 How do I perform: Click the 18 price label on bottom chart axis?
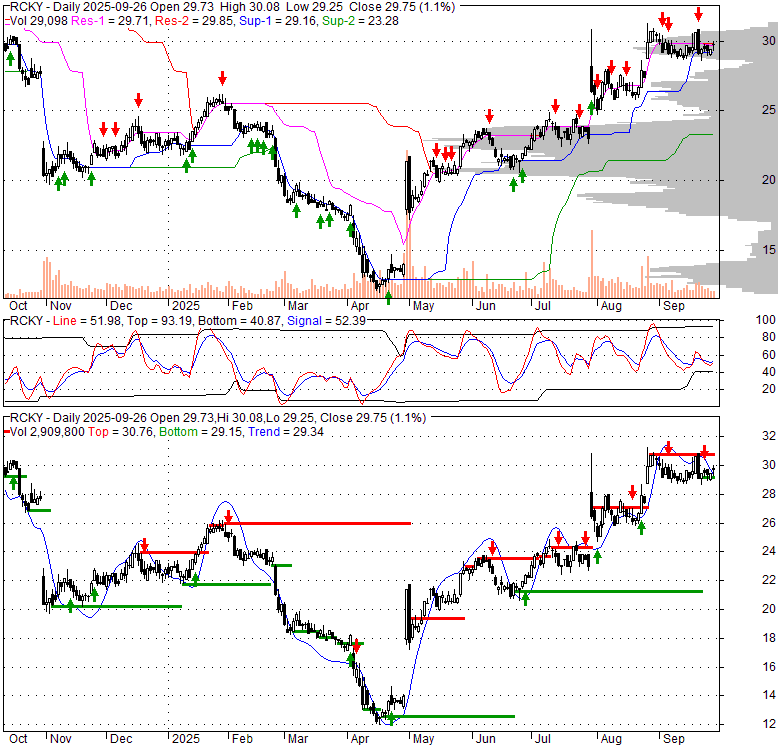click(769, 638)
